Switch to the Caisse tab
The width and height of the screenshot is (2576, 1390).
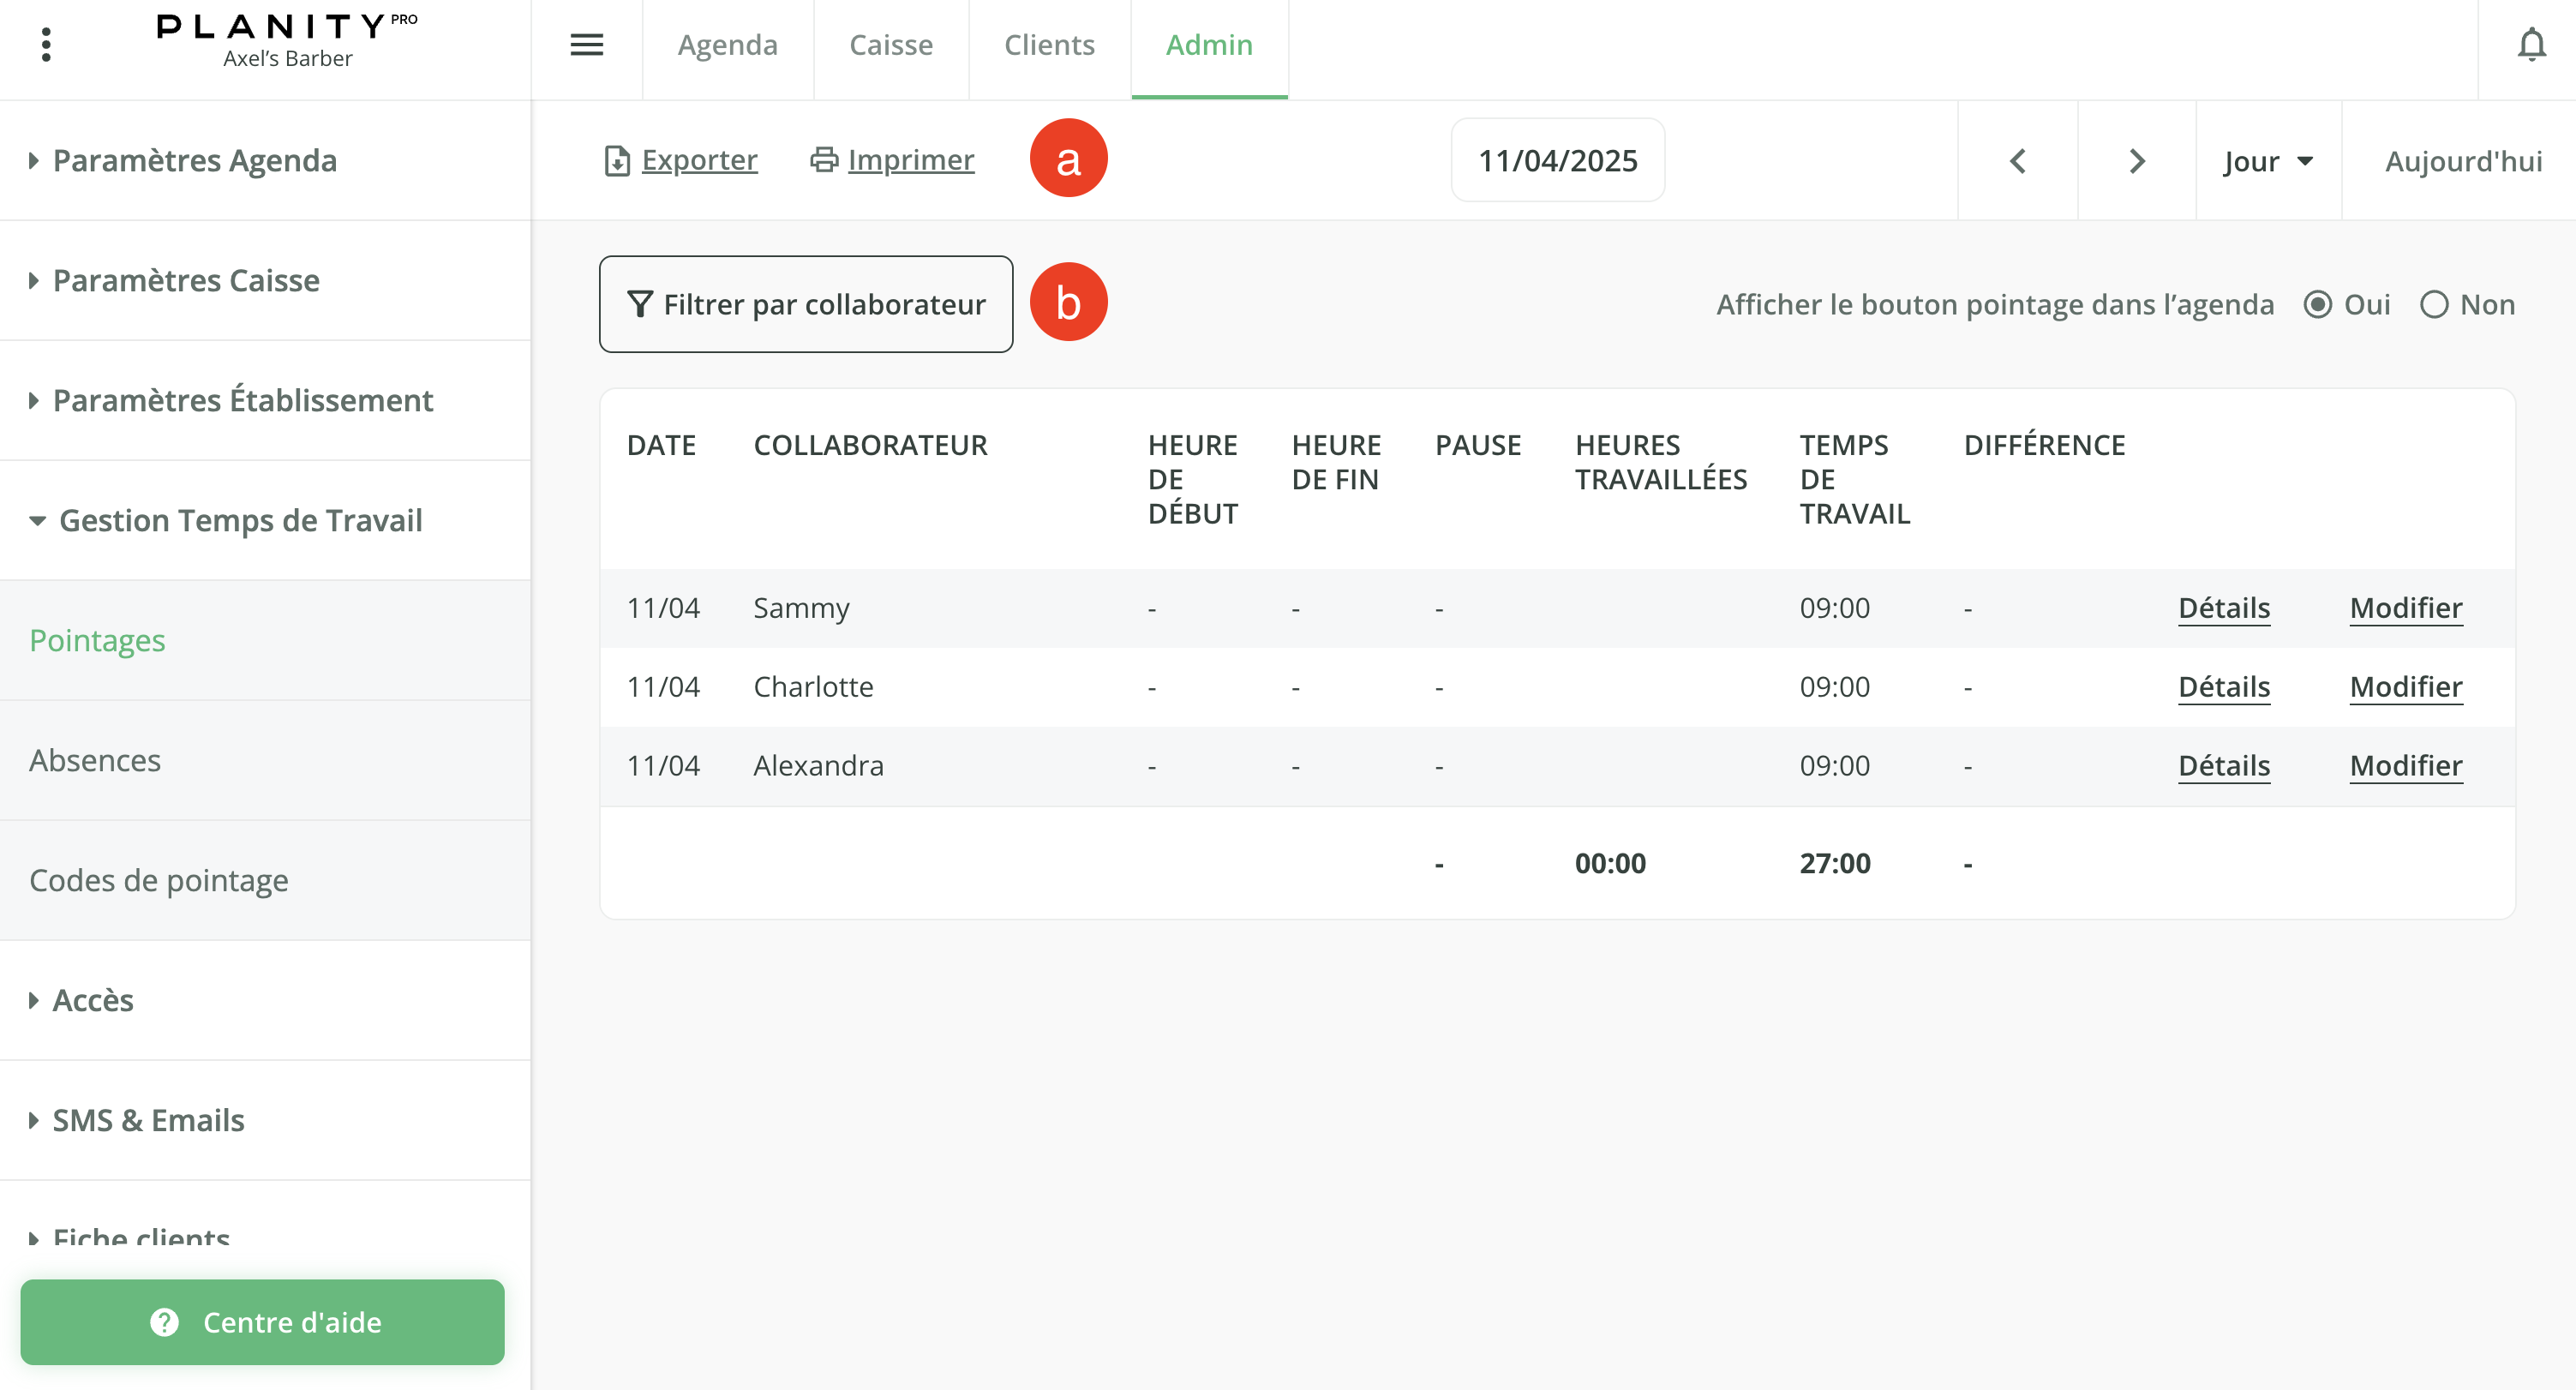coord(890,45)
